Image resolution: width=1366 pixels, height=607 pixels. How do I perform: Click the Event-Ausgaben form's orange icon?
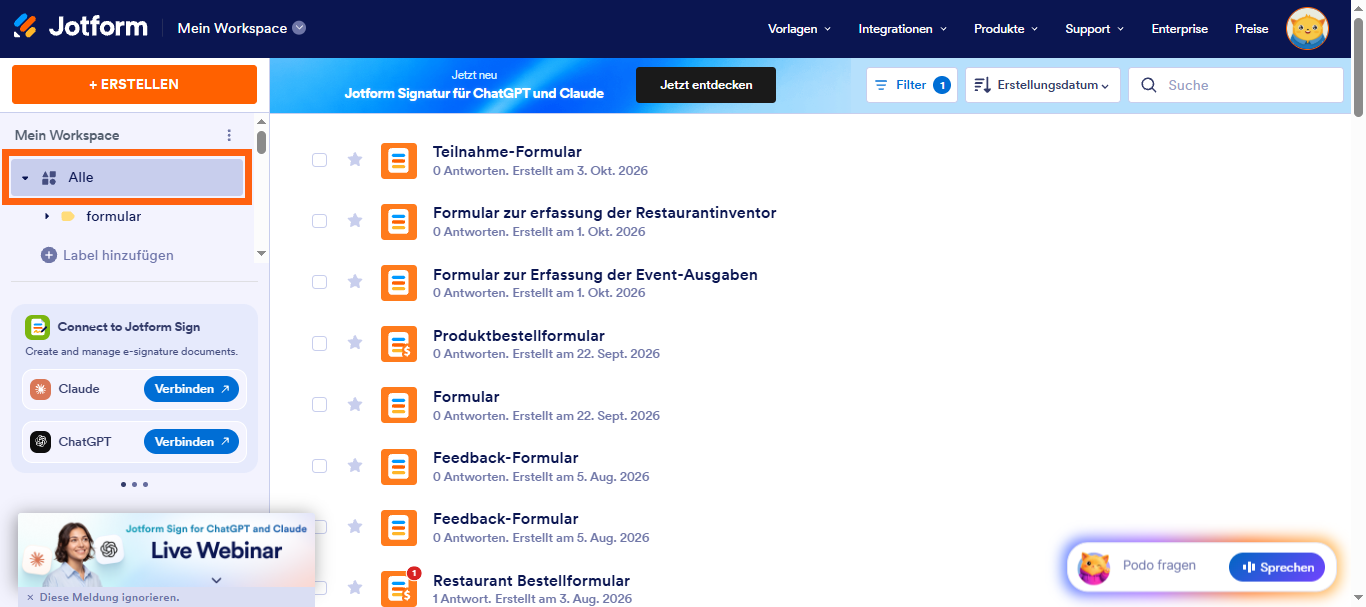point(399,282)
